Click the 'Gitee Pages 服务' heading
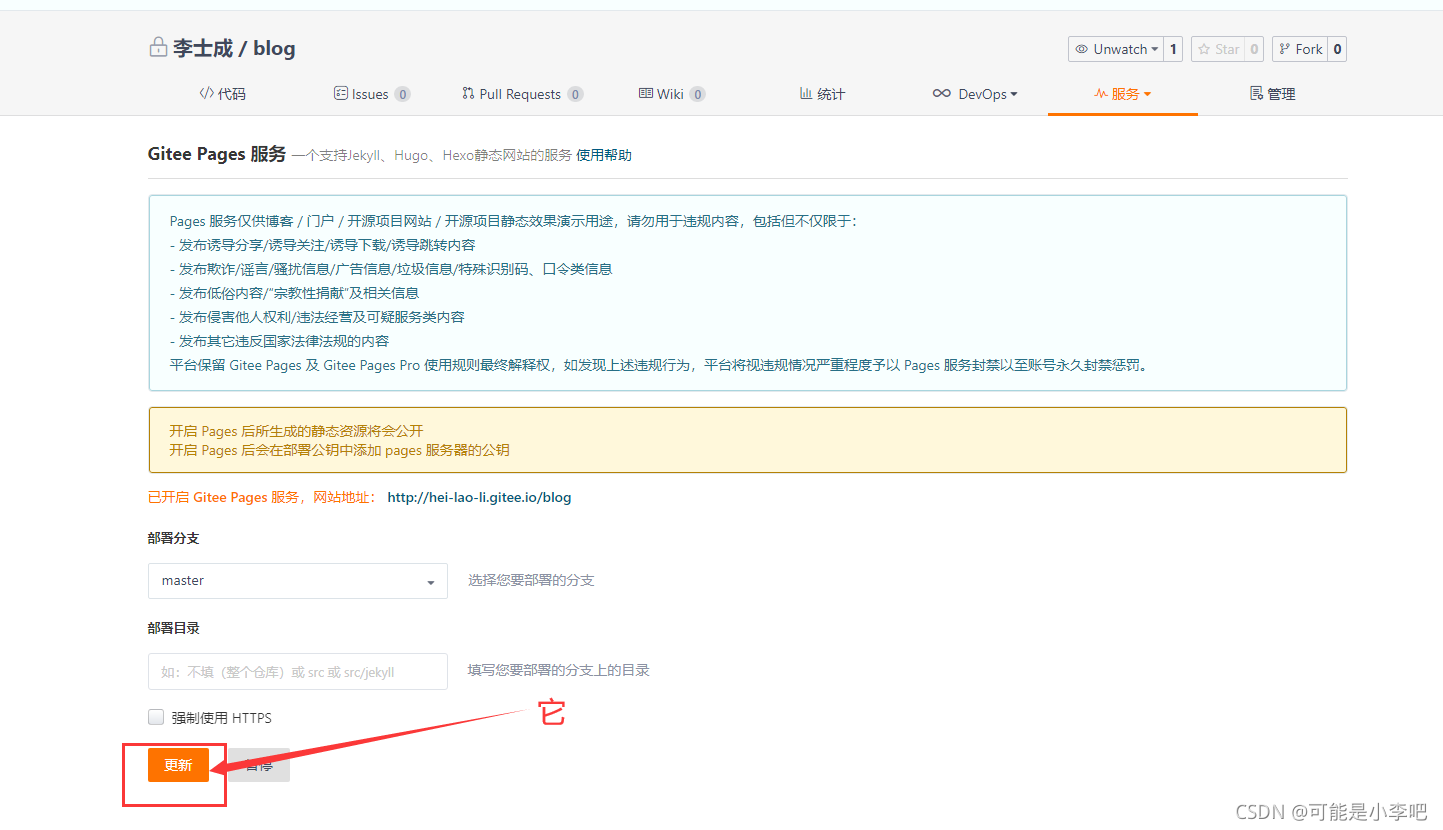Viewport: 1443px width, 830px height. click(x=217, y=154)
